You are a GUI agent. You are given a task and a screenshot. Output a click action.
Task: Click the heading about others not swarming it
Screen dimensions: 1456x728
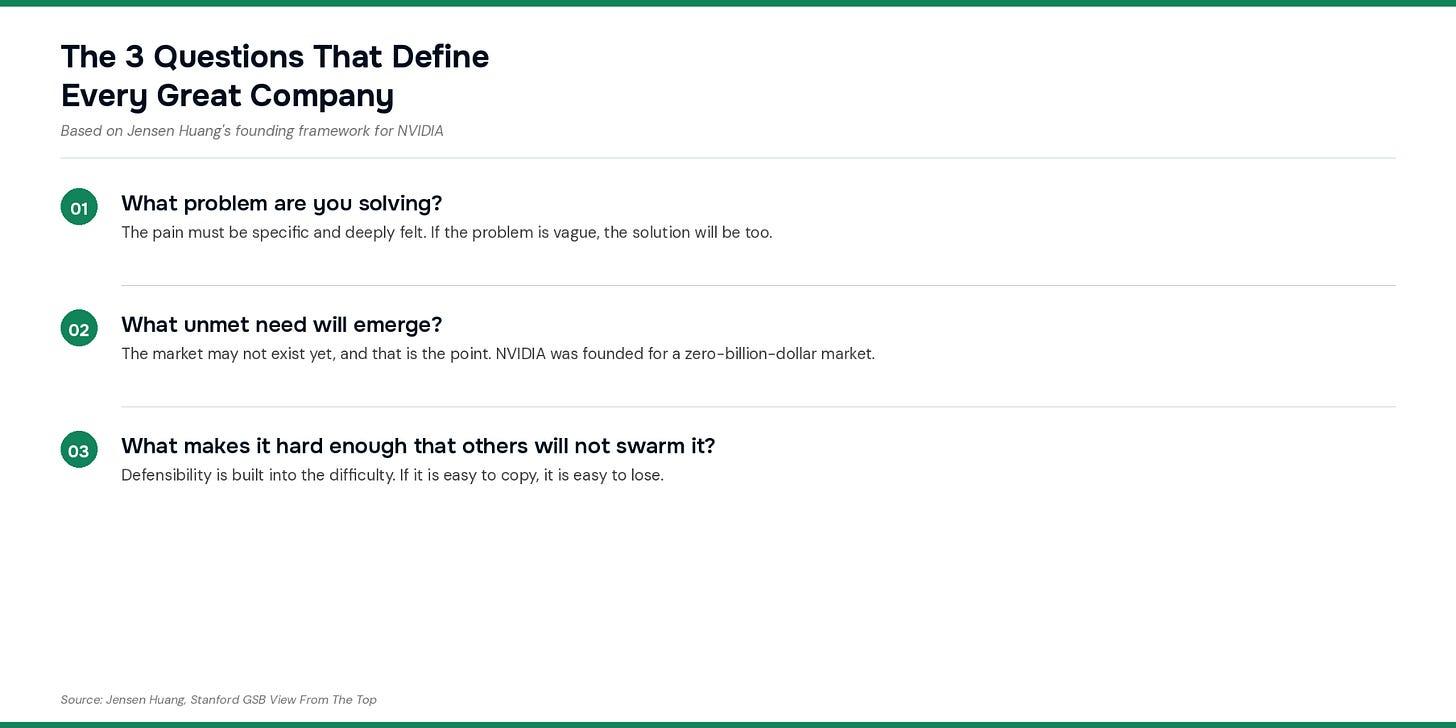point(418,445)
